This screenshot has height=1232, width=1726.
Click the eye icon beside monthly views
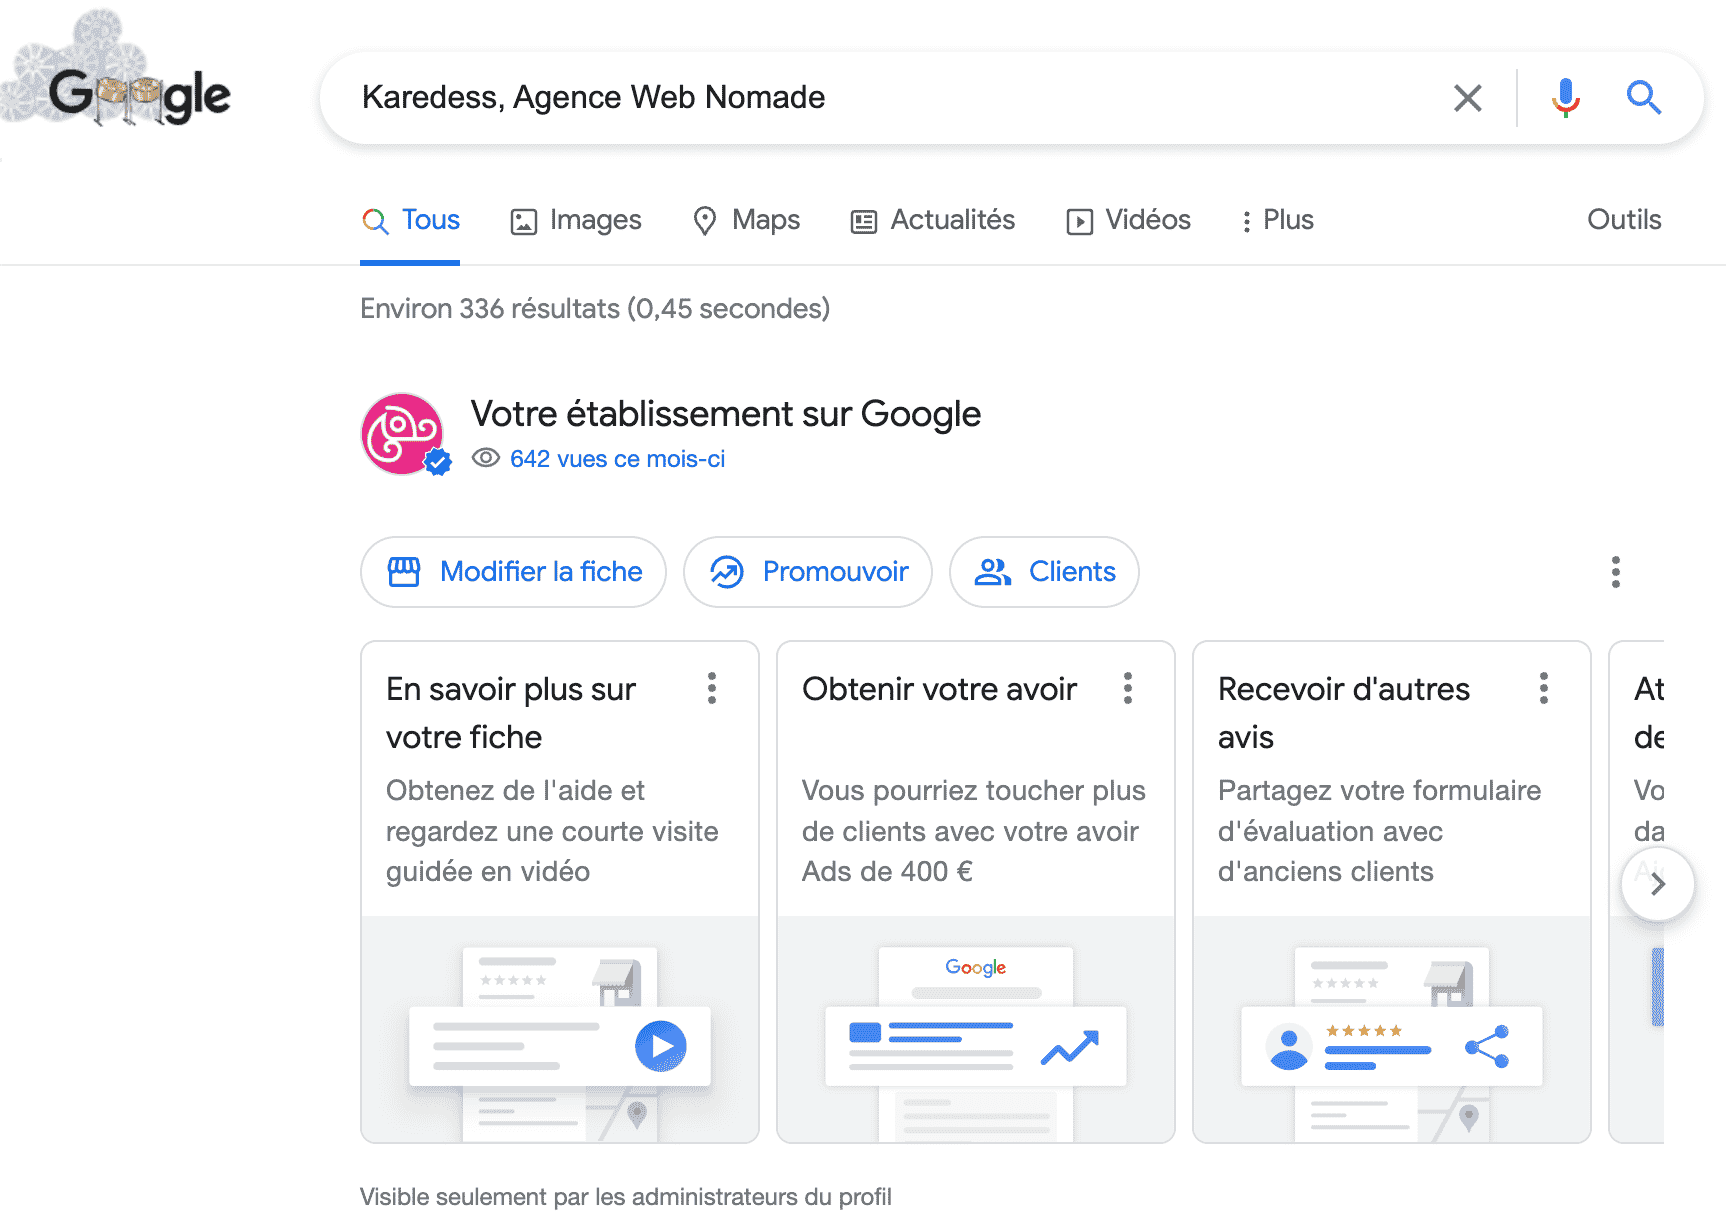click(x=486, y=458)
